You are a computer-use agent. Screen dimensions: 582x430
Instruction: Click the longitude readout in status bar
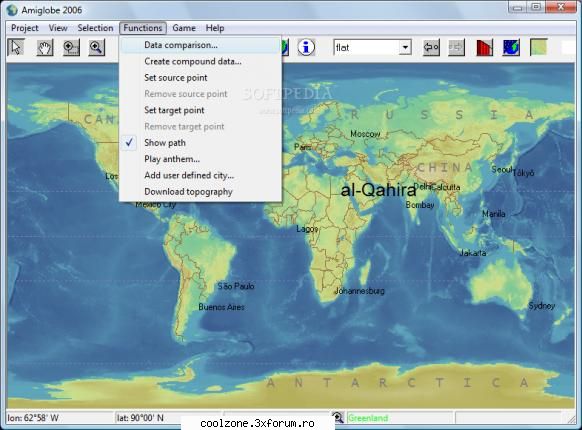[x=33, y=418]
